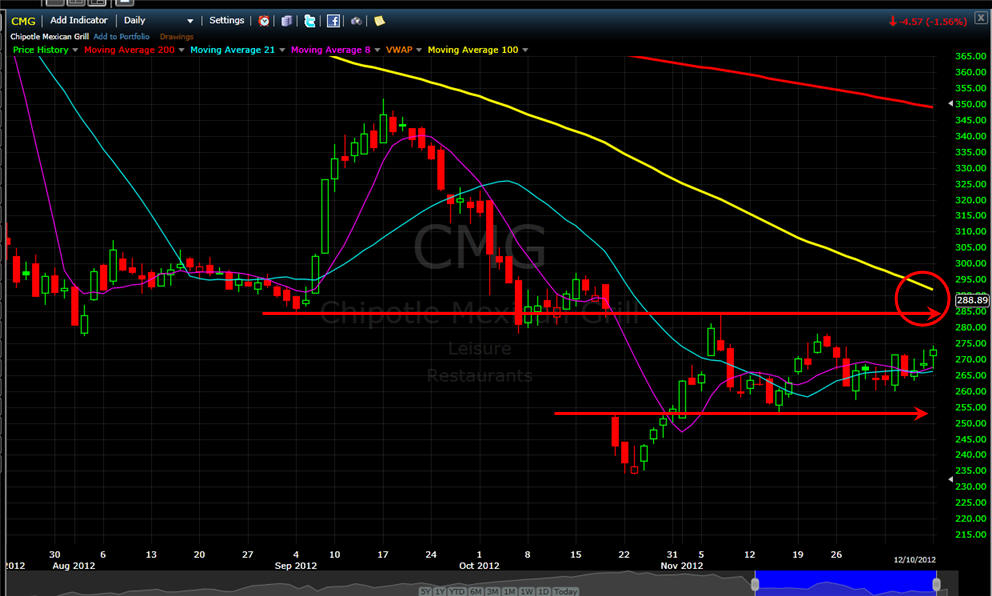Open the Settings menu
The height and width of the screenshot is (596, 992).
(226, 20)
